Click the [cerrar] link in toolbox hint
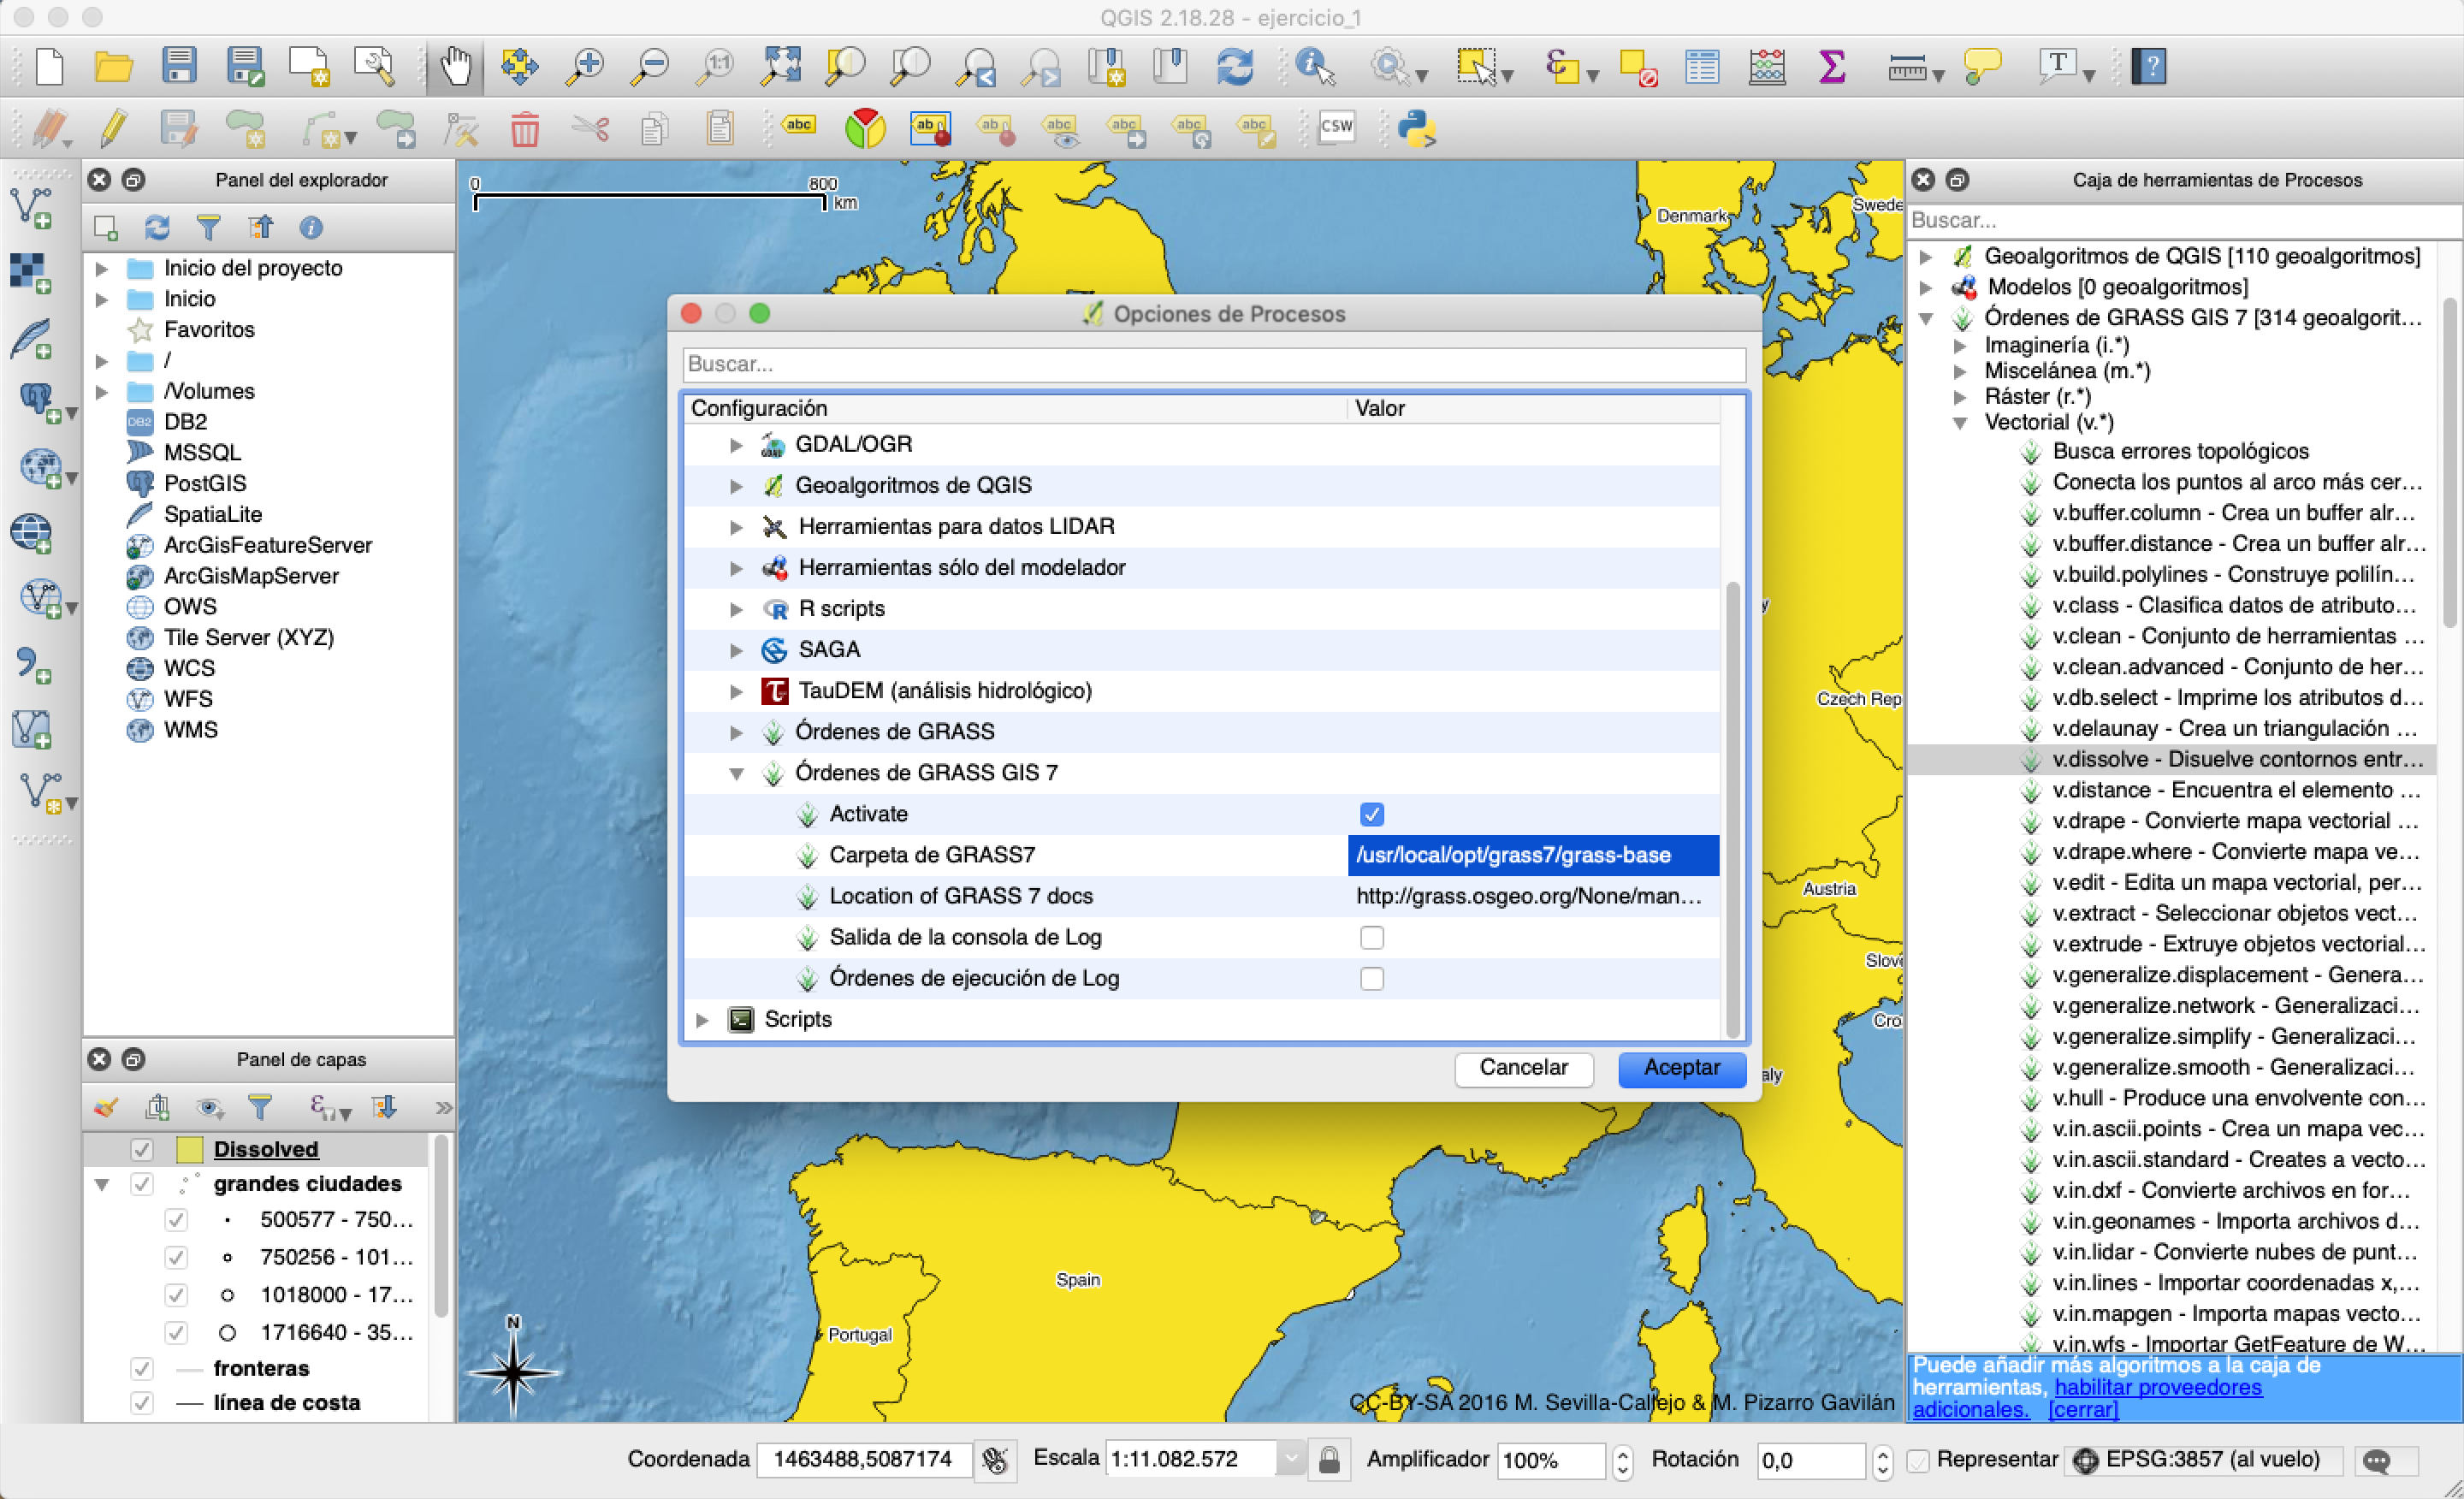This screenshot has height=1499, width=2464. coord(2083,1410)
